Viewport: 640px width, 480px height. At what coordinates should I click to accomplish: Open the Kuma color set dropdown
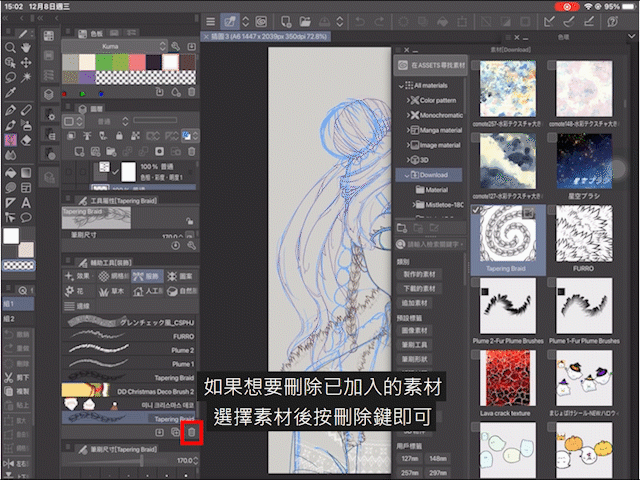(x=114, y=46)
